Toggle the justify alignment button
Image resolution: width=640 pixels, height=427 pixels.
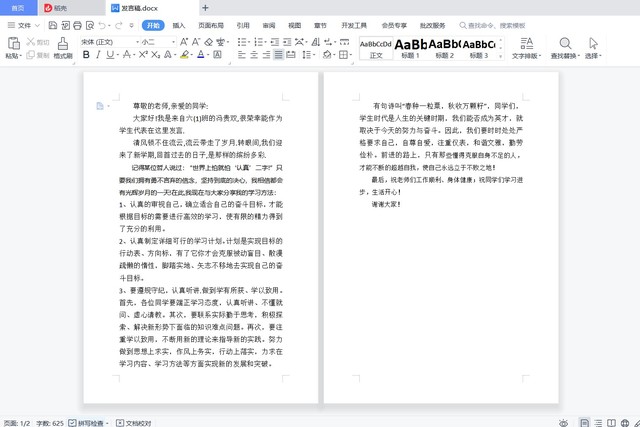pyautogui.click(x=279, y=55)
